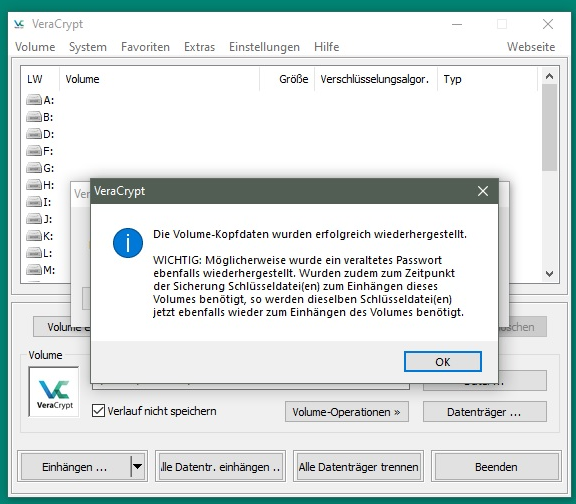Select drive M: icon in list
Image resolution: width=576 pixels, height=504 pixels.
34,270
